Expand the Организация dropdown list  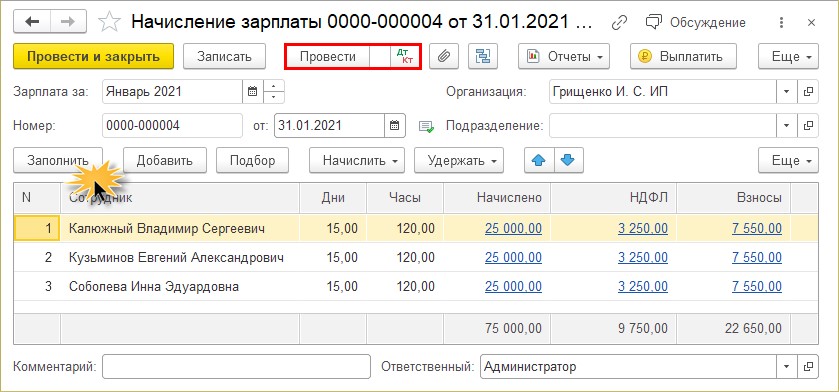pos(786,91)
